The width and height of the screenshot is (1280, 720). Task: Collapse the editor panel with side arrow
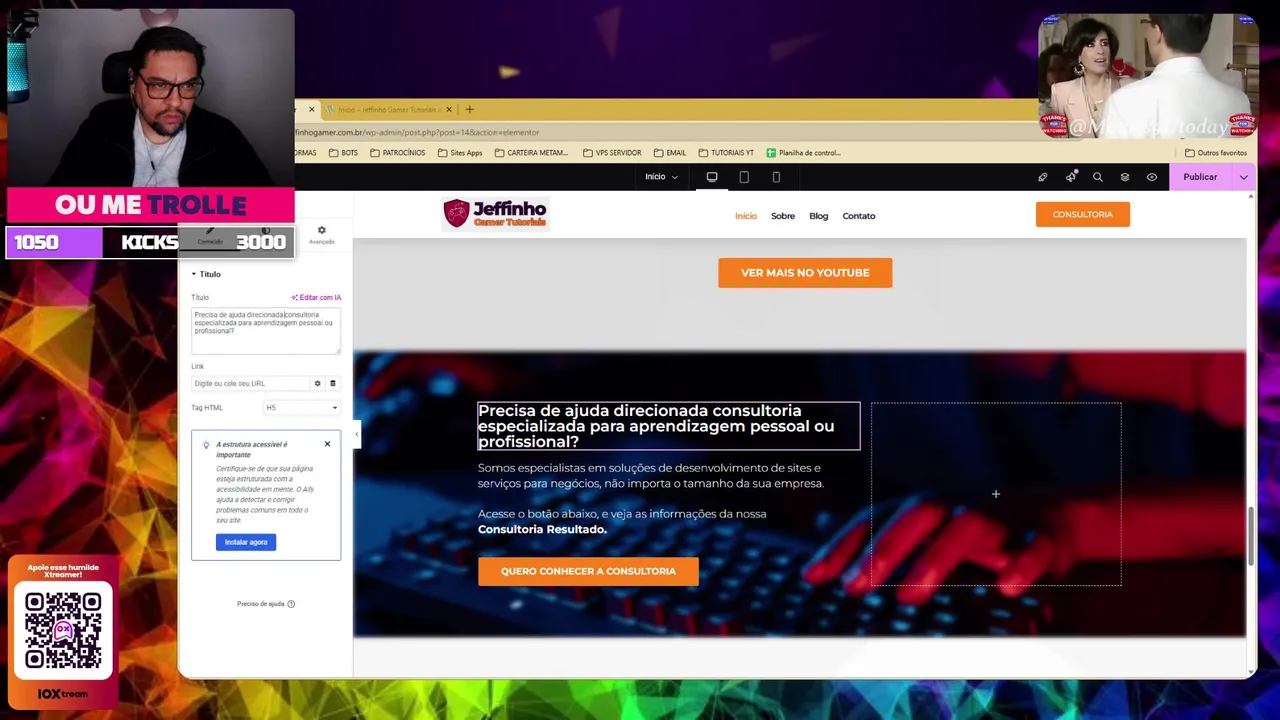356,434
